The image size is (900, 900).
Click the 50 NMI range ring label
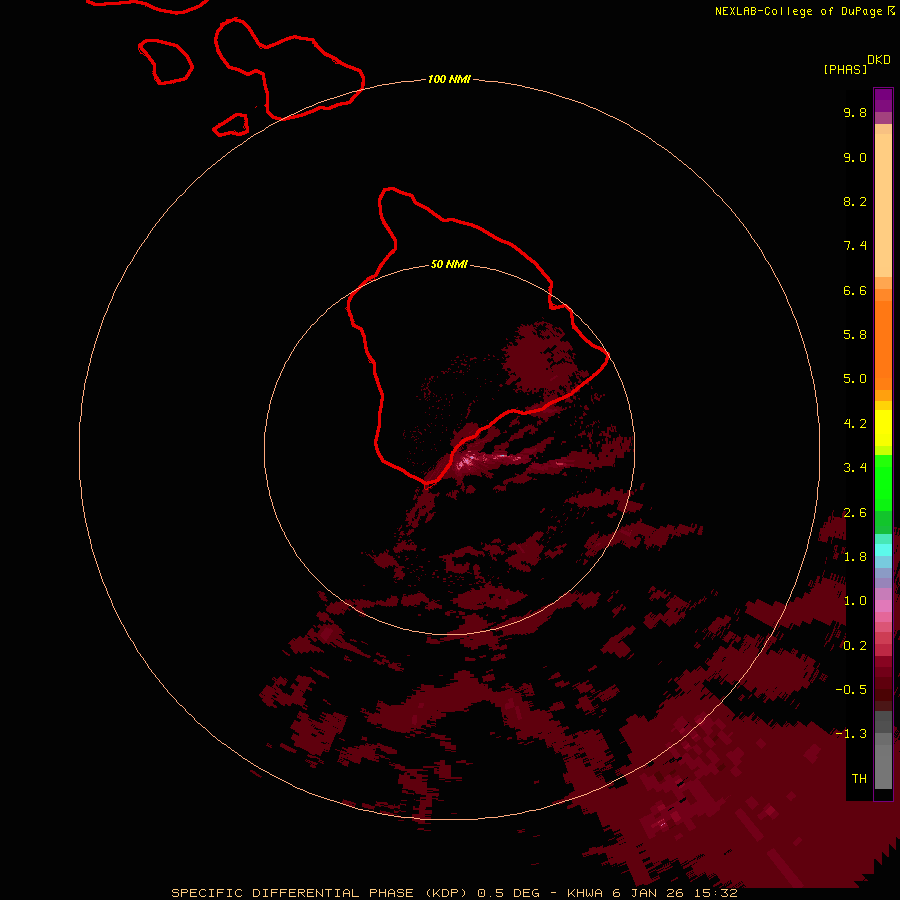click(x=449, y=264)
